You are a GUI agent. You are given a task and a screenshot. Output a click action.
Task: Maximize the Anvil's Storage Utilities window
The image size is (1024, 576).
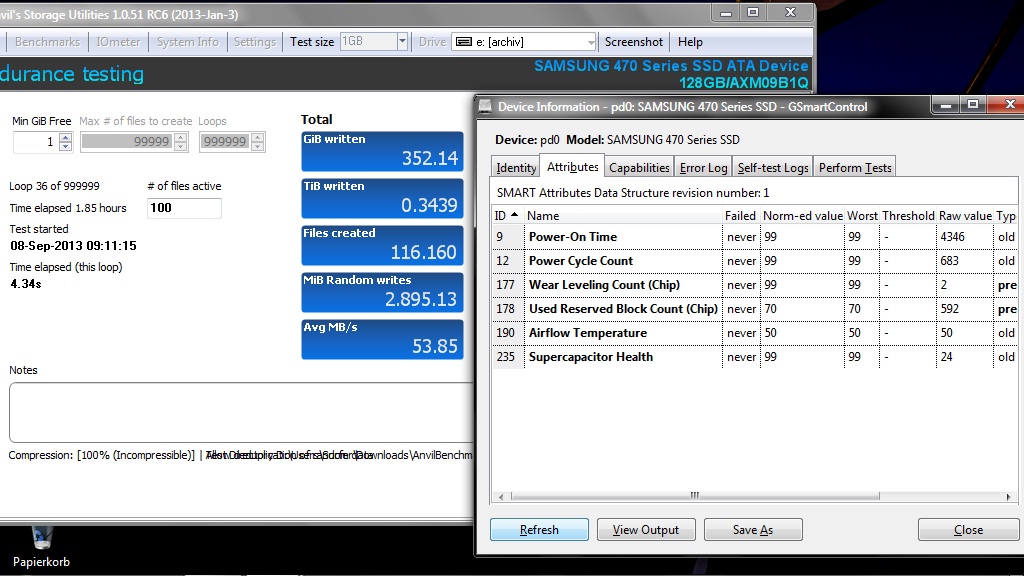pyautogui.click(x=753, y=12)
